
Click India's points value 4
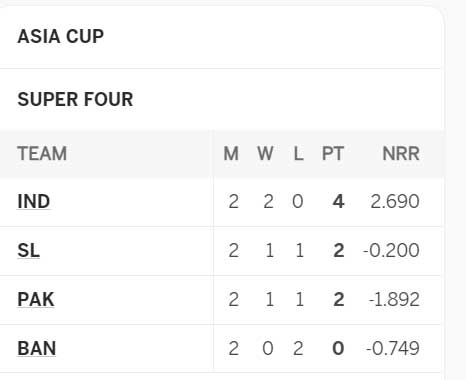(338, 202)
